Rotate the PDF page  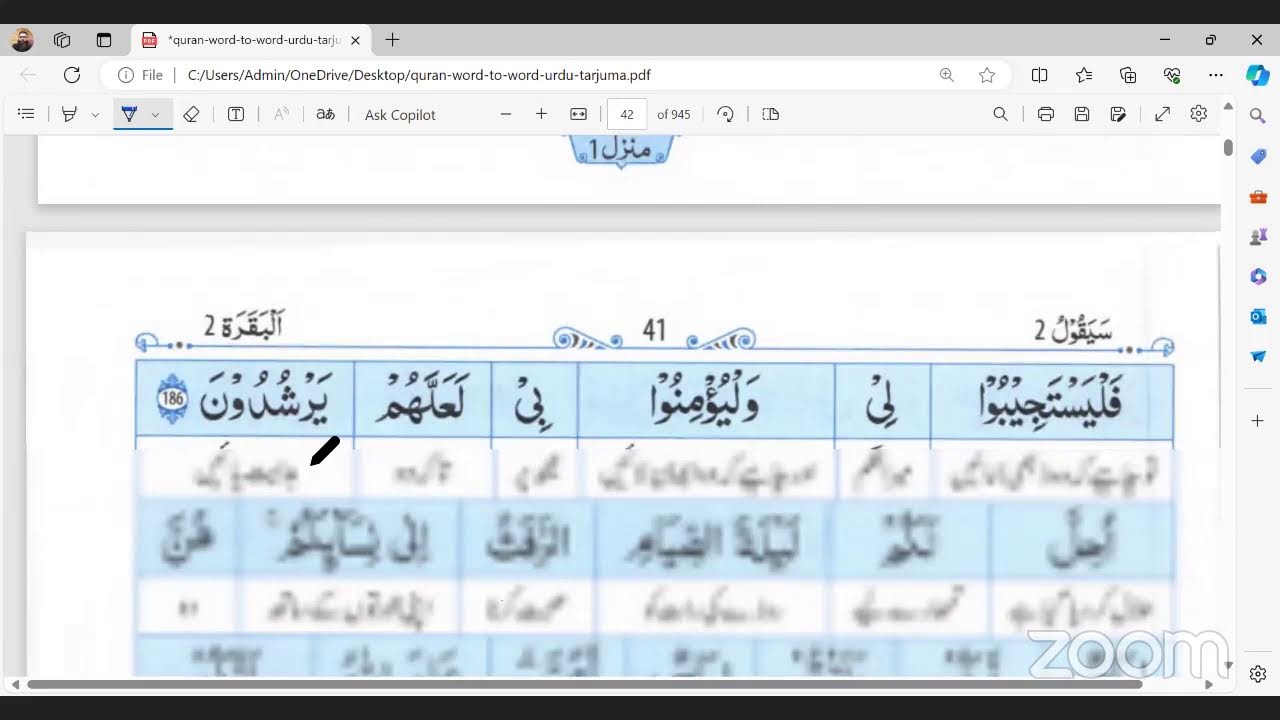726,114
